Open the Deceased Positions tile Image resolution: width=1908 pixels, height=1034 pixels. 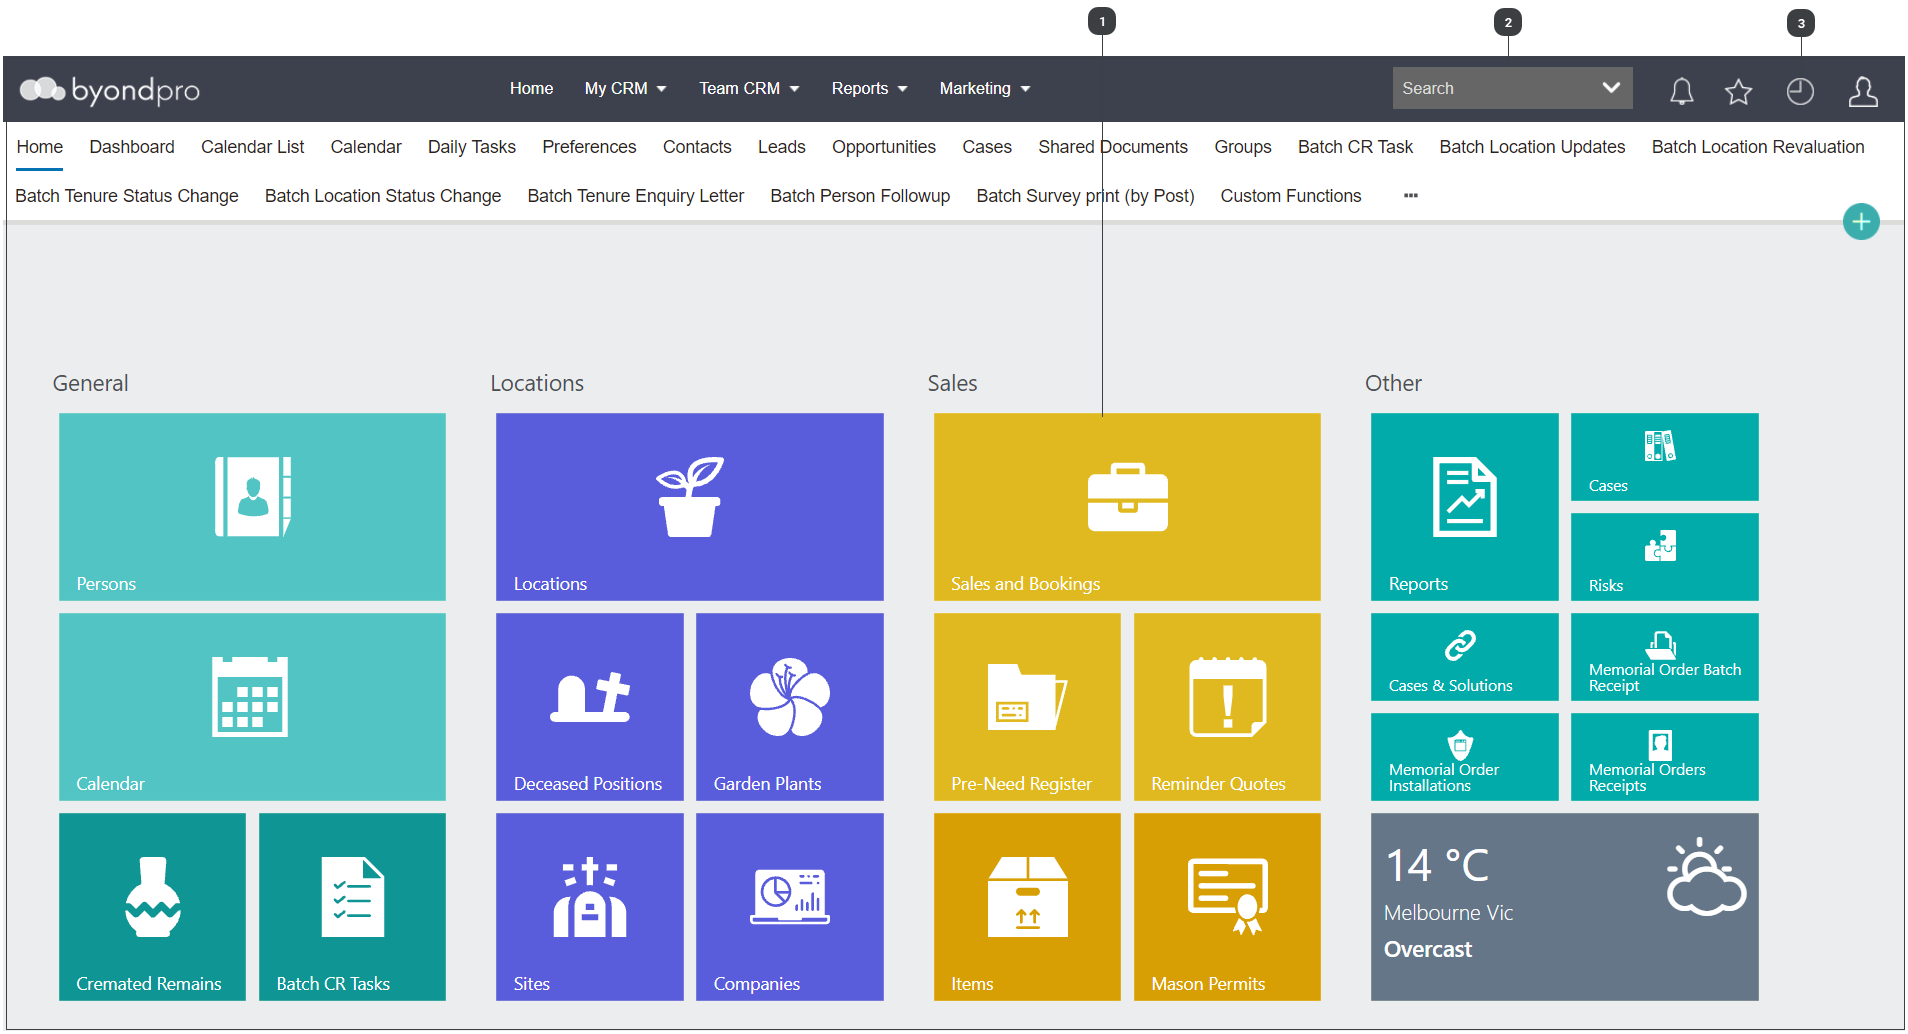tap(589, 706)
